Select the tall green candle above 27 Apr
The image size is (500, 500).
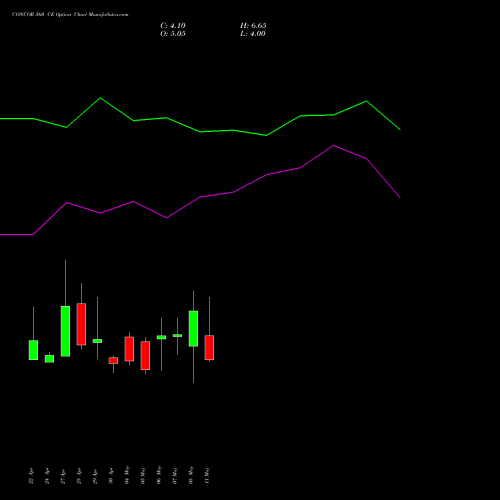tap(65, 331)
